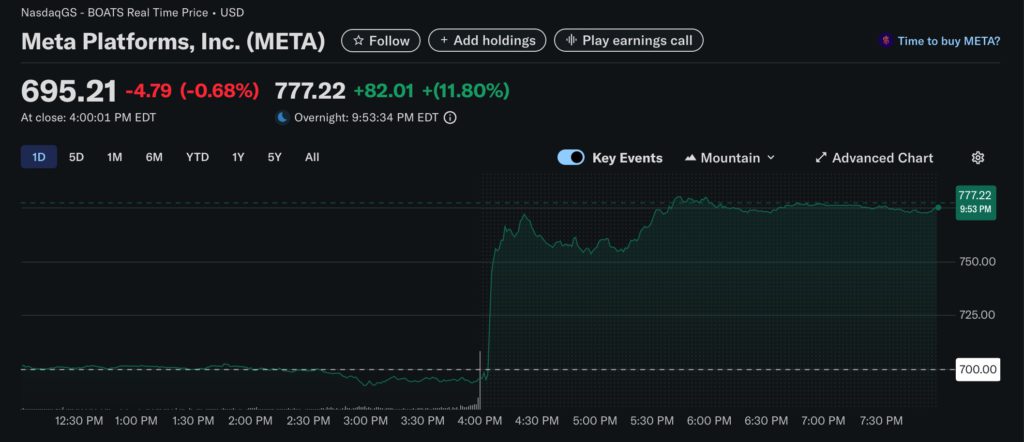The height and width of the screenshot is (442, 1024).
Task: Click the Meta Platforms, Inc. (META) title
Action: click(173, 41)
